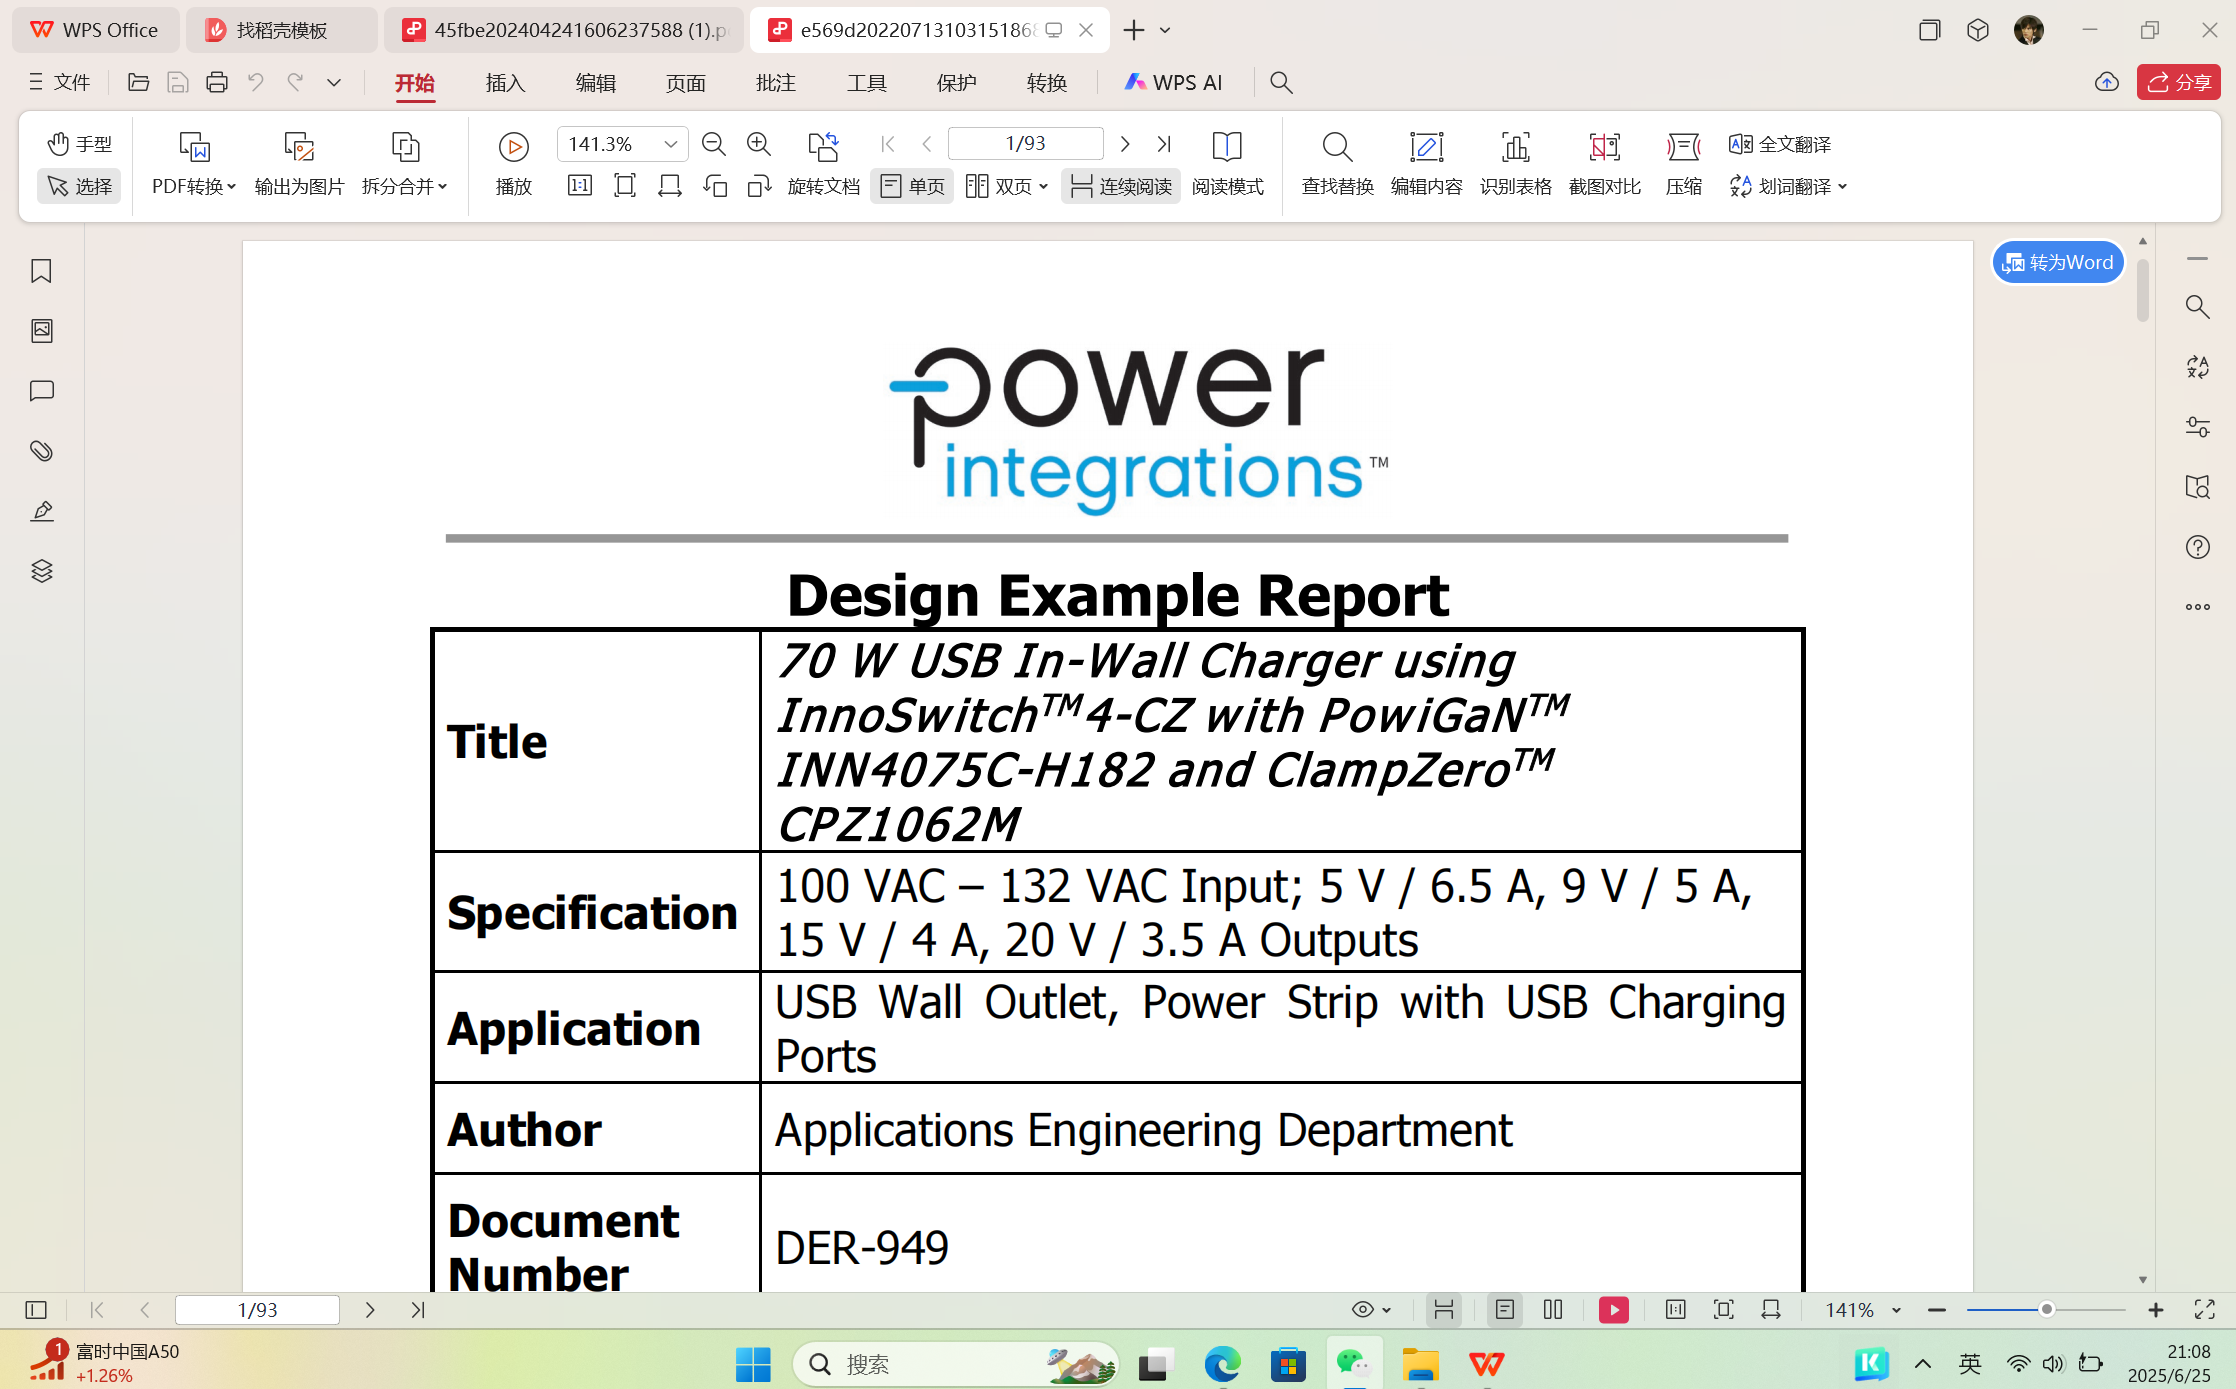The width and height of the screenshot is (2236, 1389).
Task: Open Microsoft Edge from taskbar
Action: tap(1222, 1364)
